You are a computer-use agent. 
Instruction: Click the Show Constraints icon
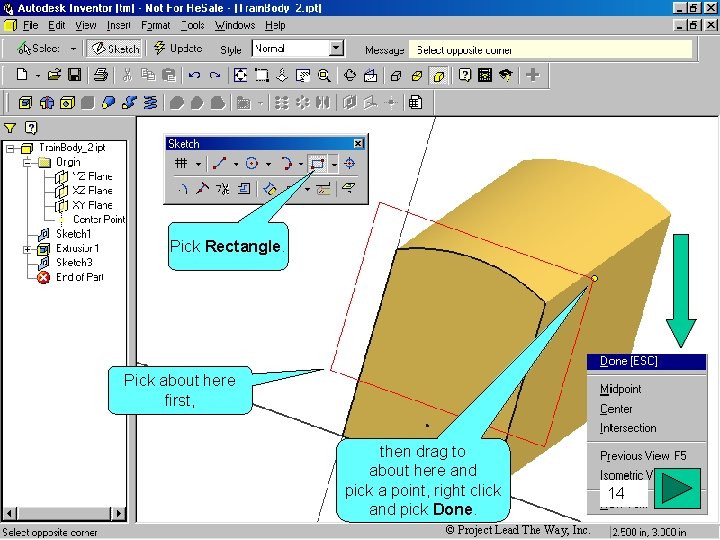[323, 188]
